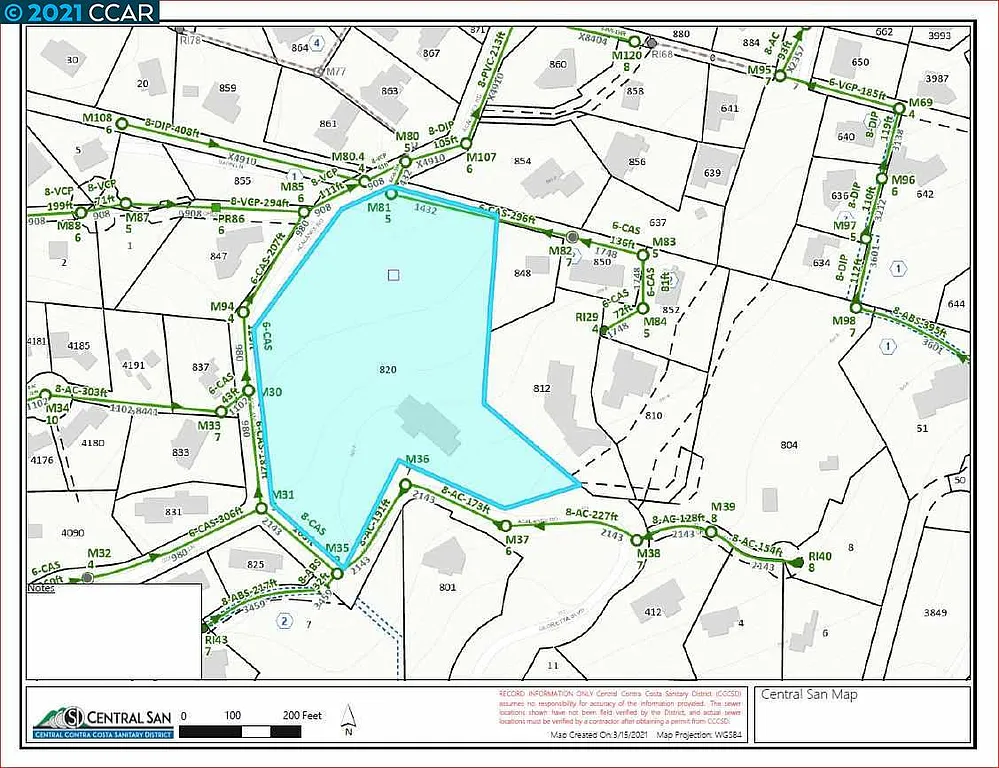
Task: Click manhole M81 marker circle
Action: coord(393,191)
